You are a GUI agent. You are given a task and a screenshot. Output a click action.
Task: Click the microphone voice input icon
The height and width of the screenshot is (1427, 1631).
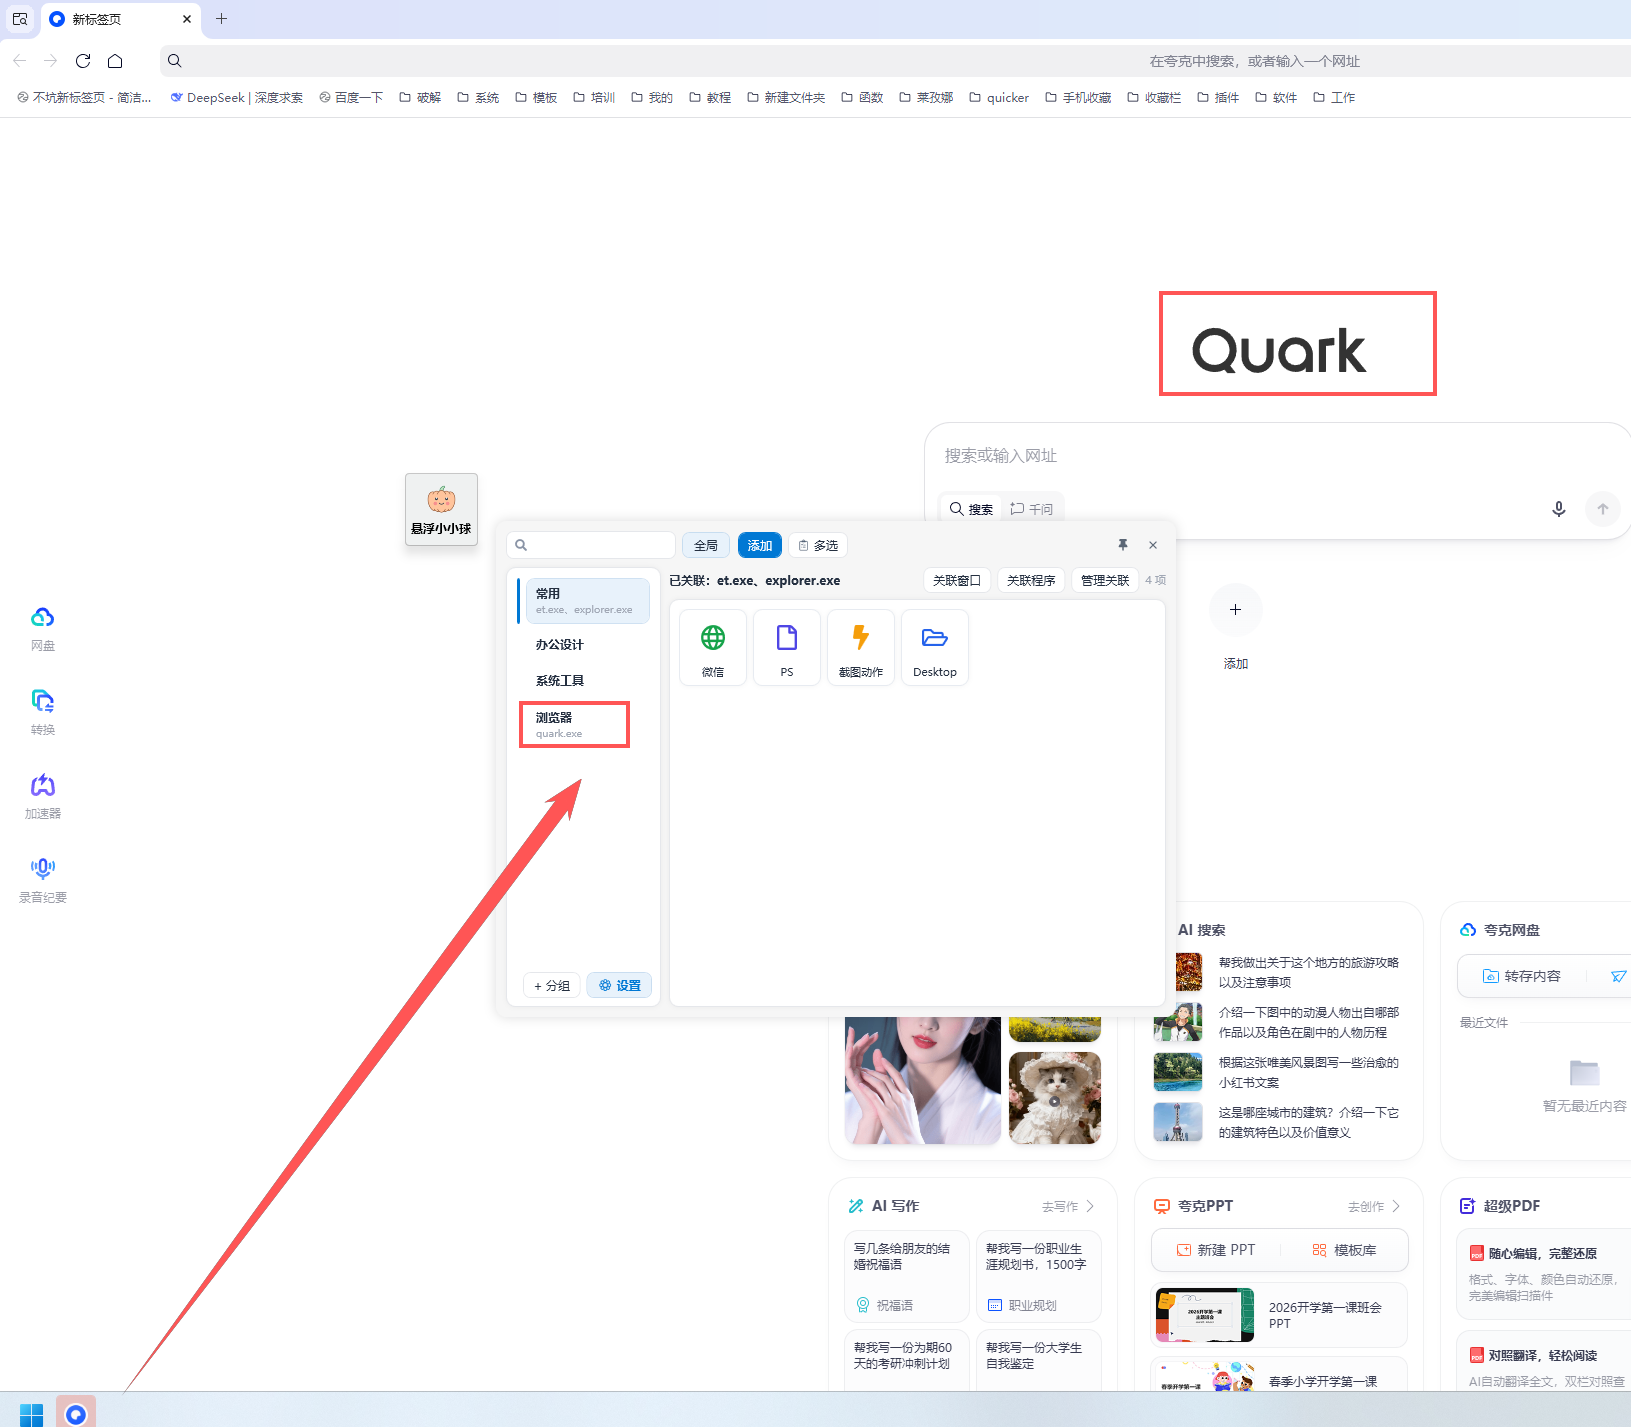1558,509
